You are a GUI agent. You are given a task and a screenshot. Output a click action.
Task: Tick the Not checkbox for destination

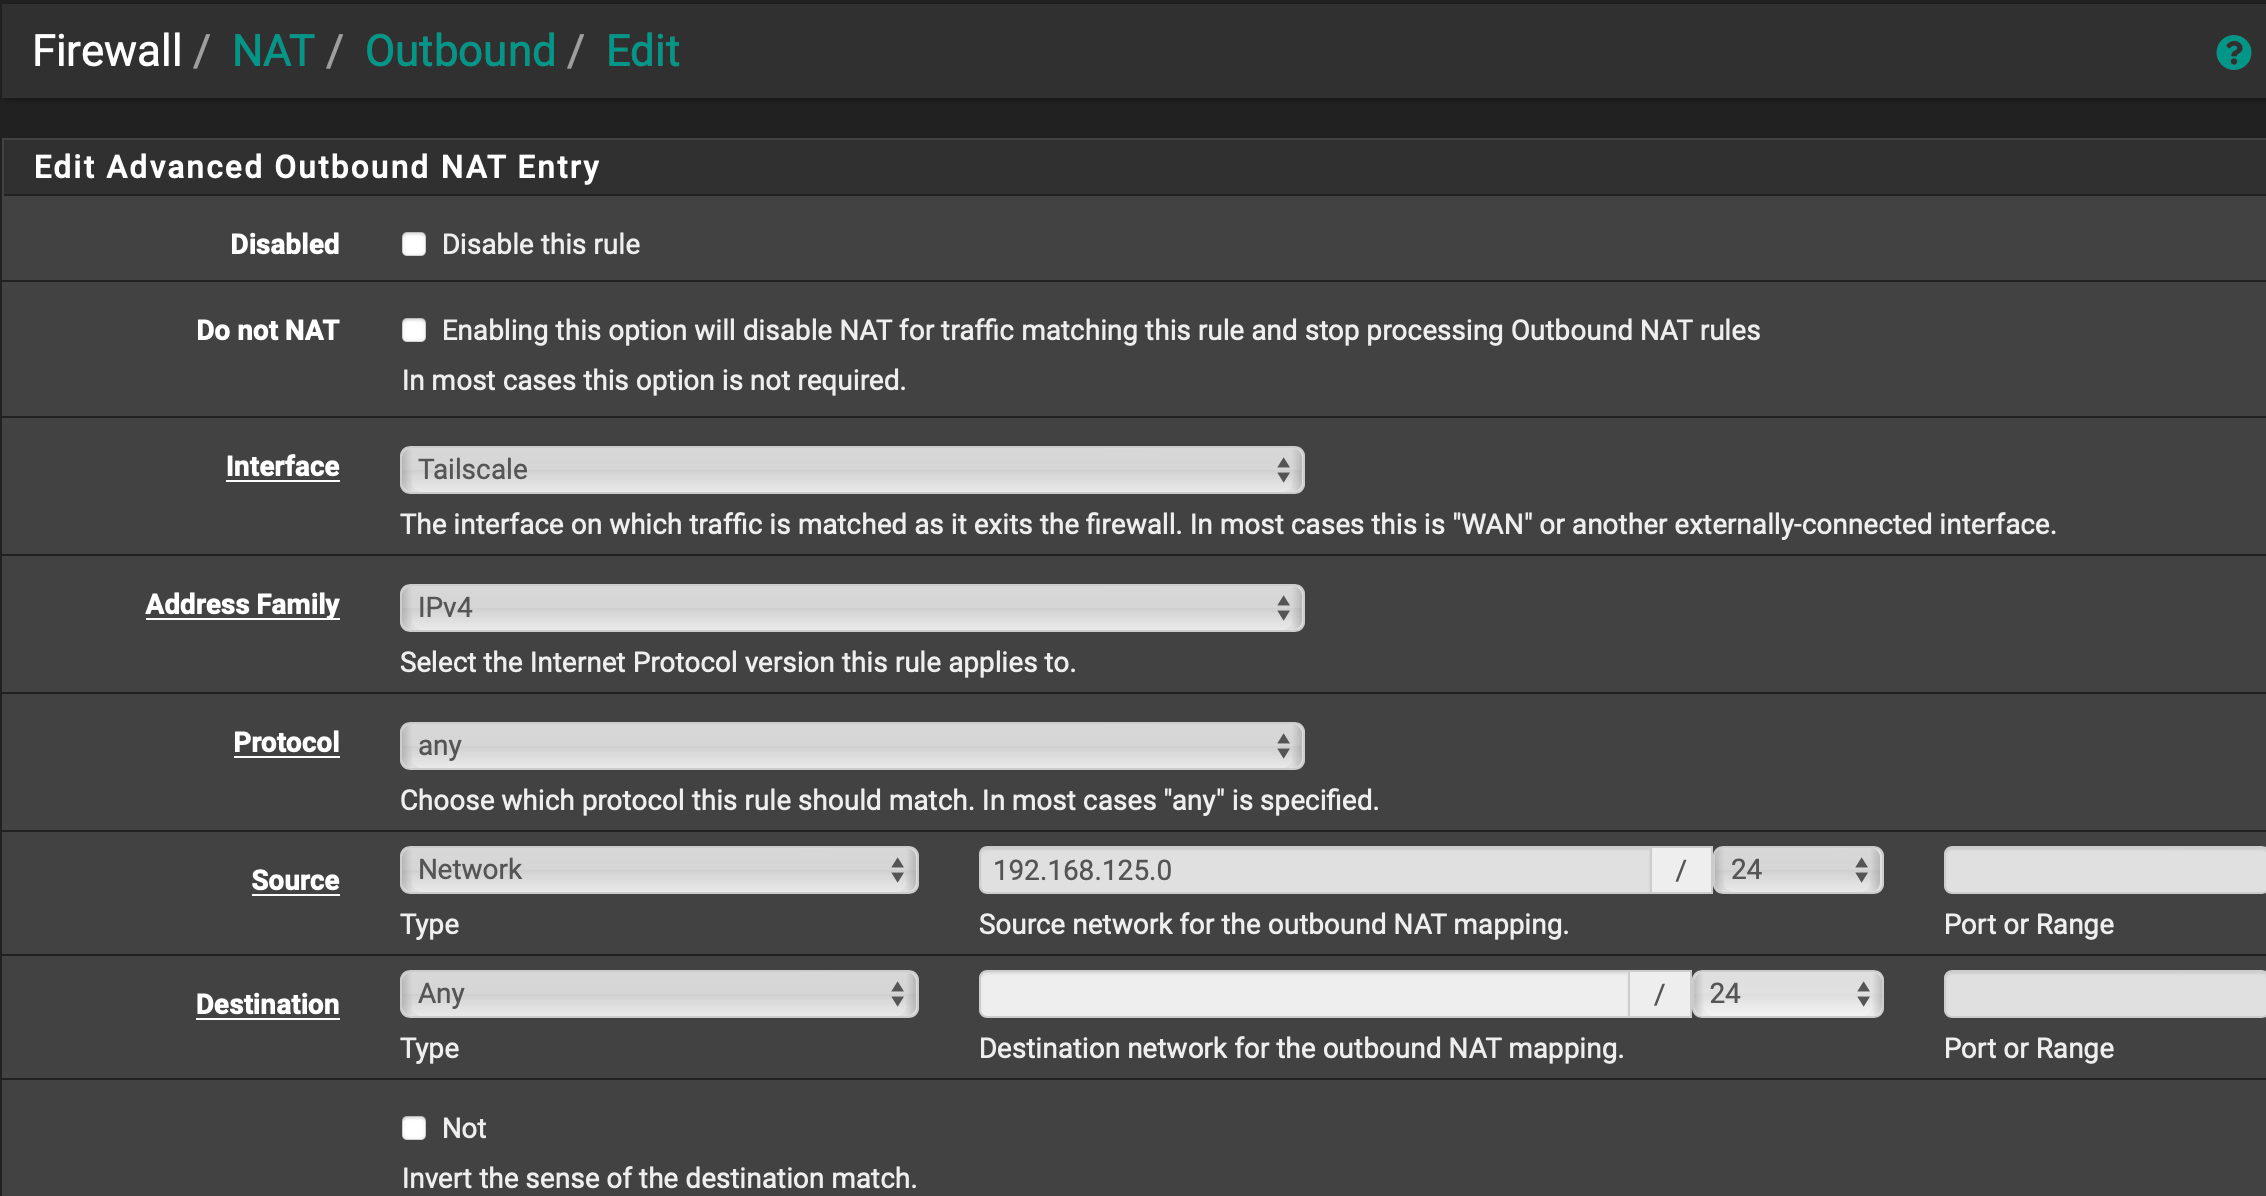(414, 1129)
